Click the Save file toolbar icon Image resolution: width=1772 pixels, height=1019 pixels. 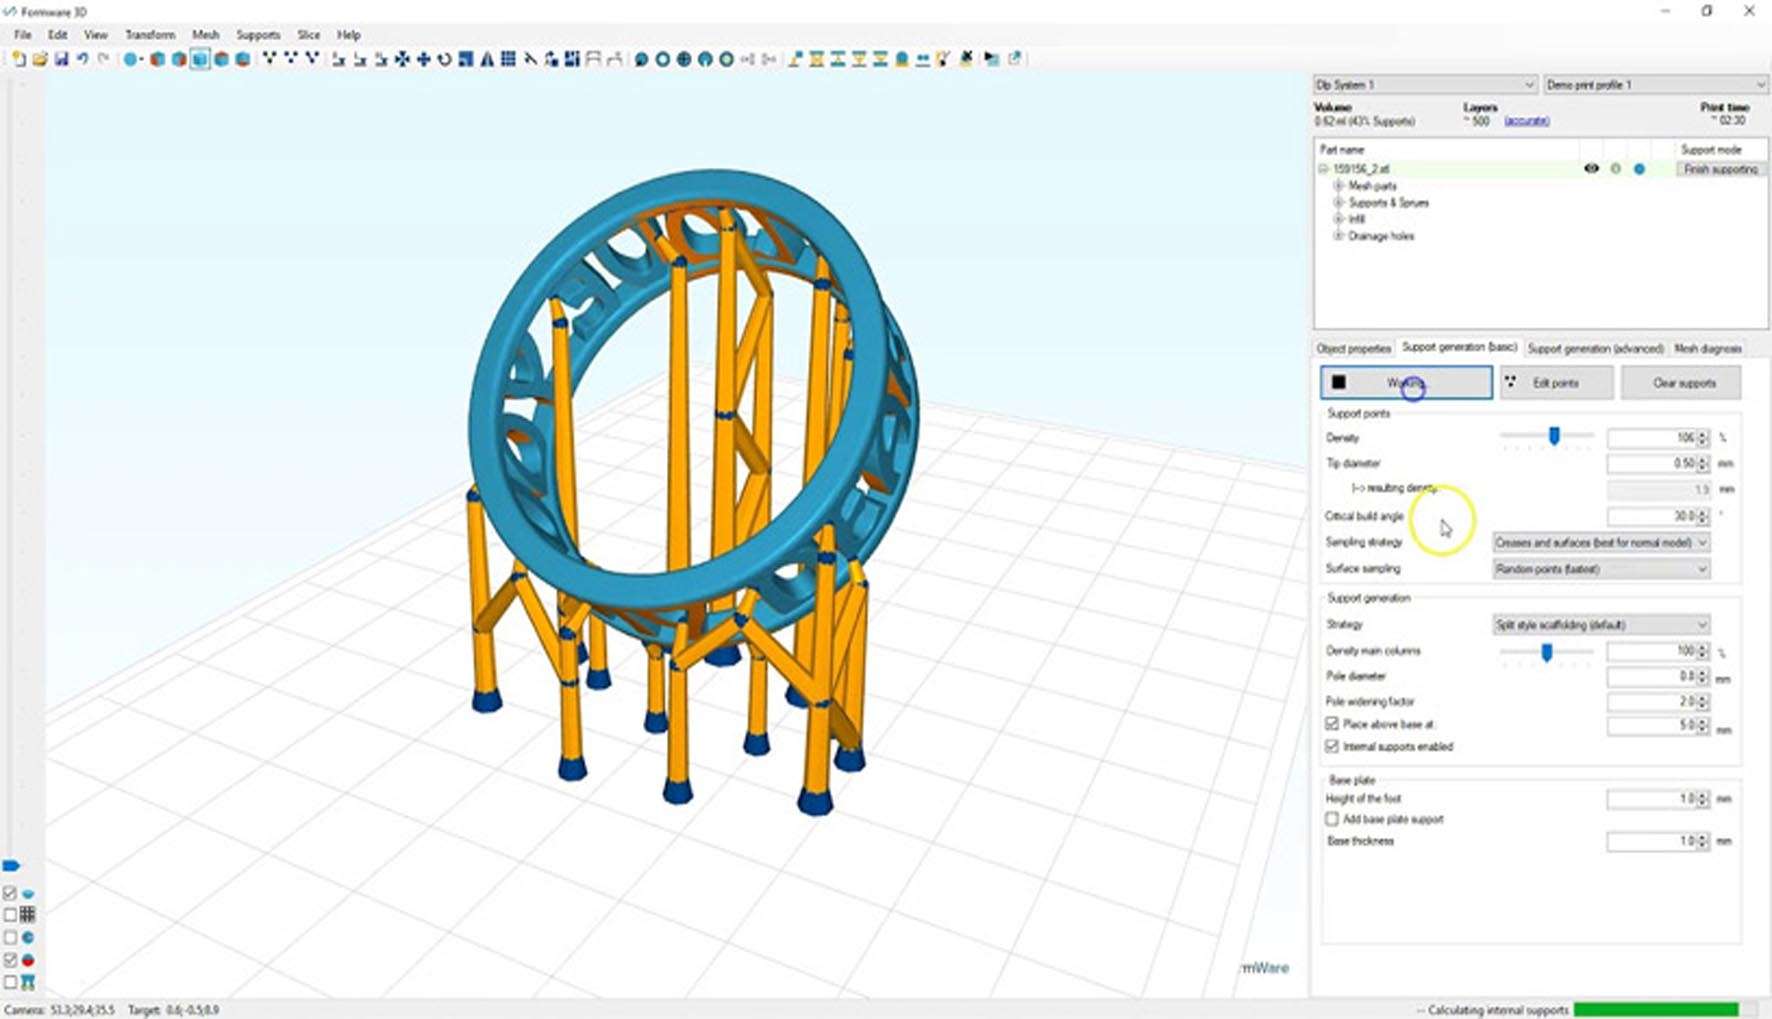(x=61, y=59)
